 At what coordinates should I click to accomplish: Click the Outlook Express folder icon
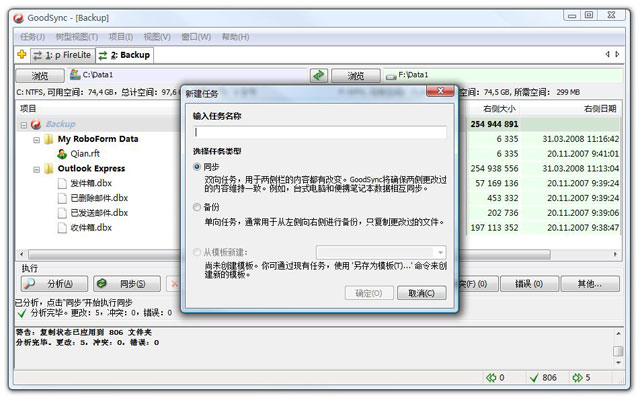tap(48, 169)
